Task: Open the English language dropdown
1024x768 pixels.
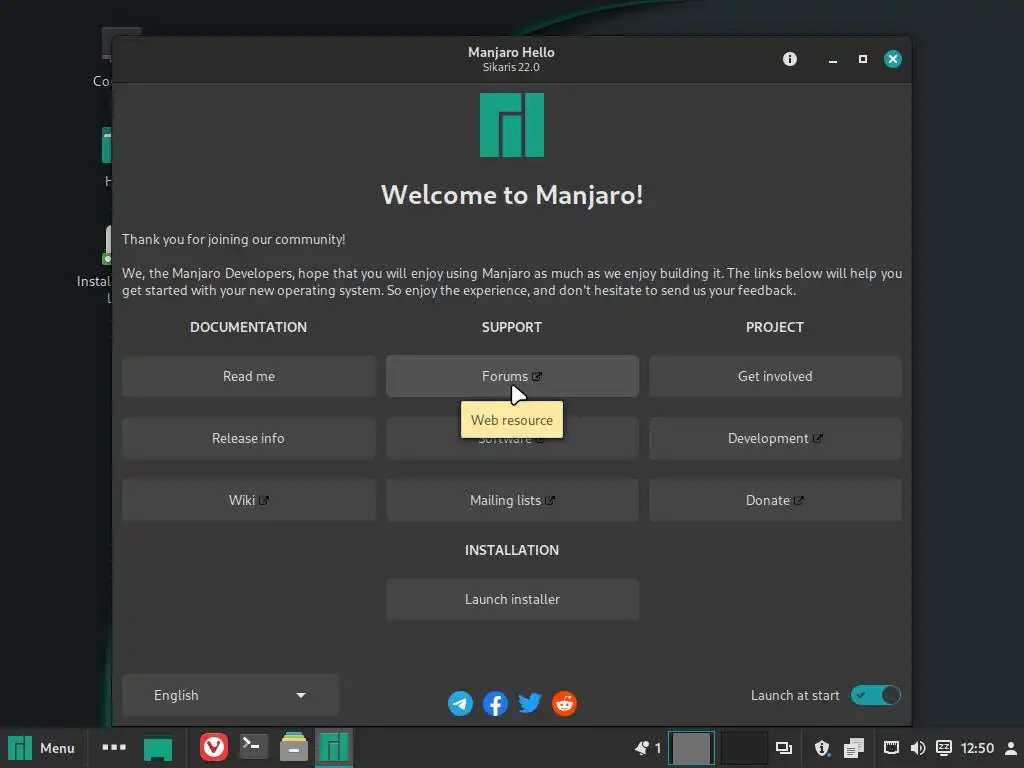Action: (x=230, y=695)
